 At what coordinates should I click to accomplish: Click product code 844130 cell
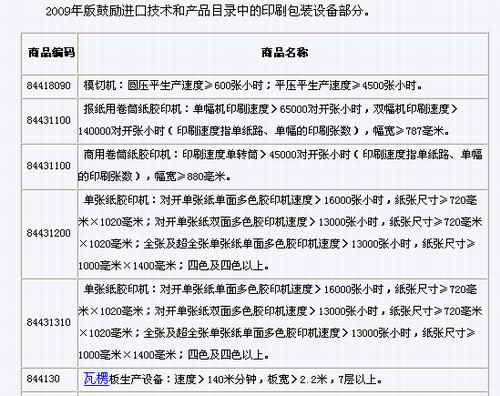(x=43, y=379)
